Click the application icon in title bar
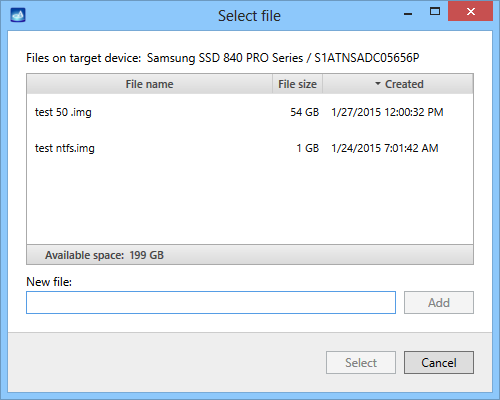 coord(18,15)
